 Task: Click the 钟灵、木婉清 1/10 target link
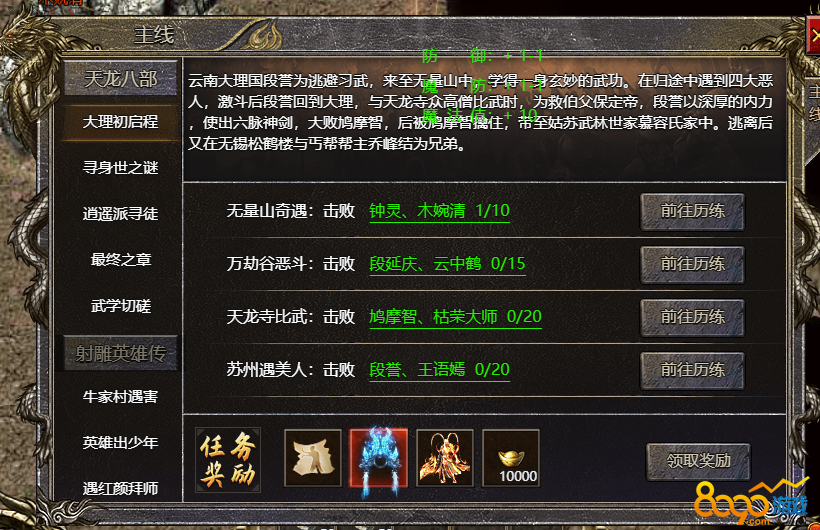(439, 211)
